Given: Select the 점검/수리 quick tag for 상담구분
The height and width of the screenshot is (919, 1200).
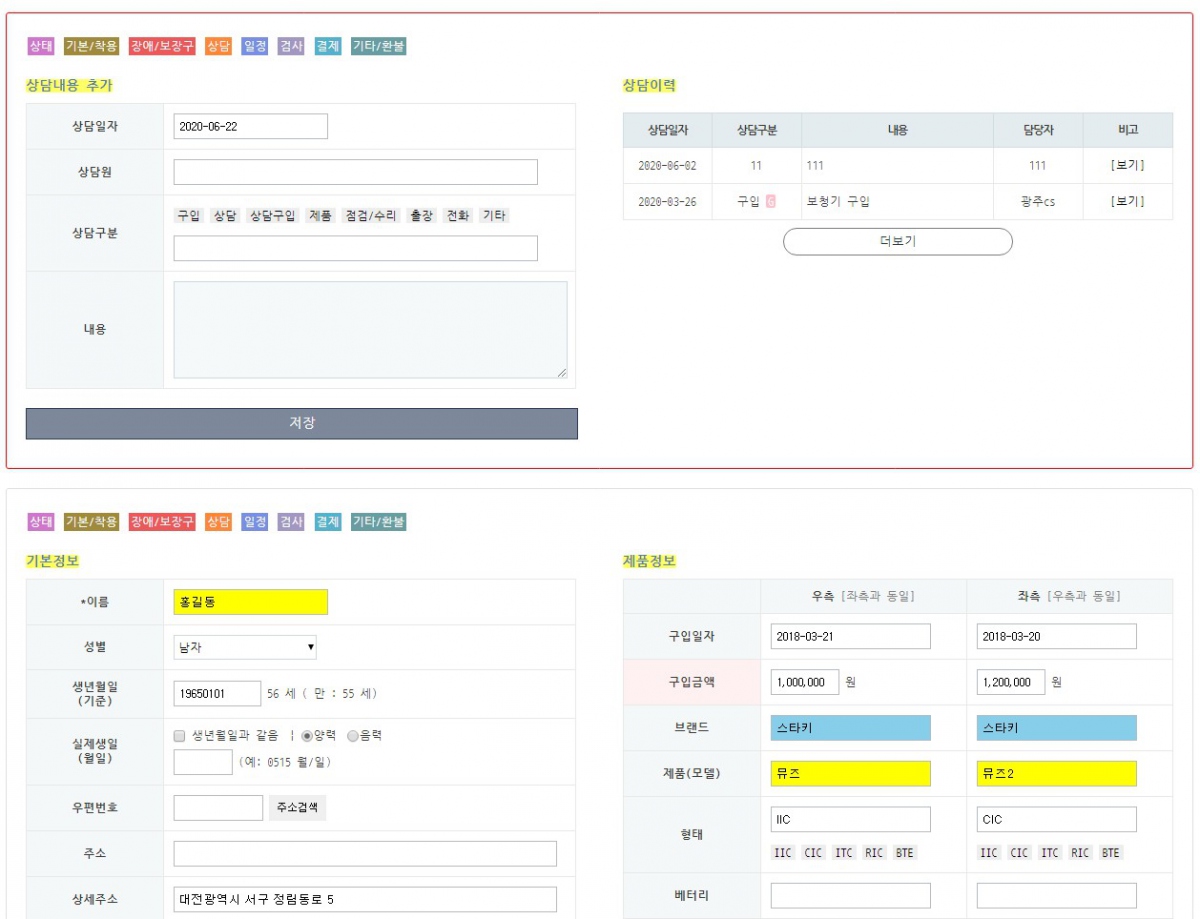Looking at the screenshot, I should tap(370, 216).
